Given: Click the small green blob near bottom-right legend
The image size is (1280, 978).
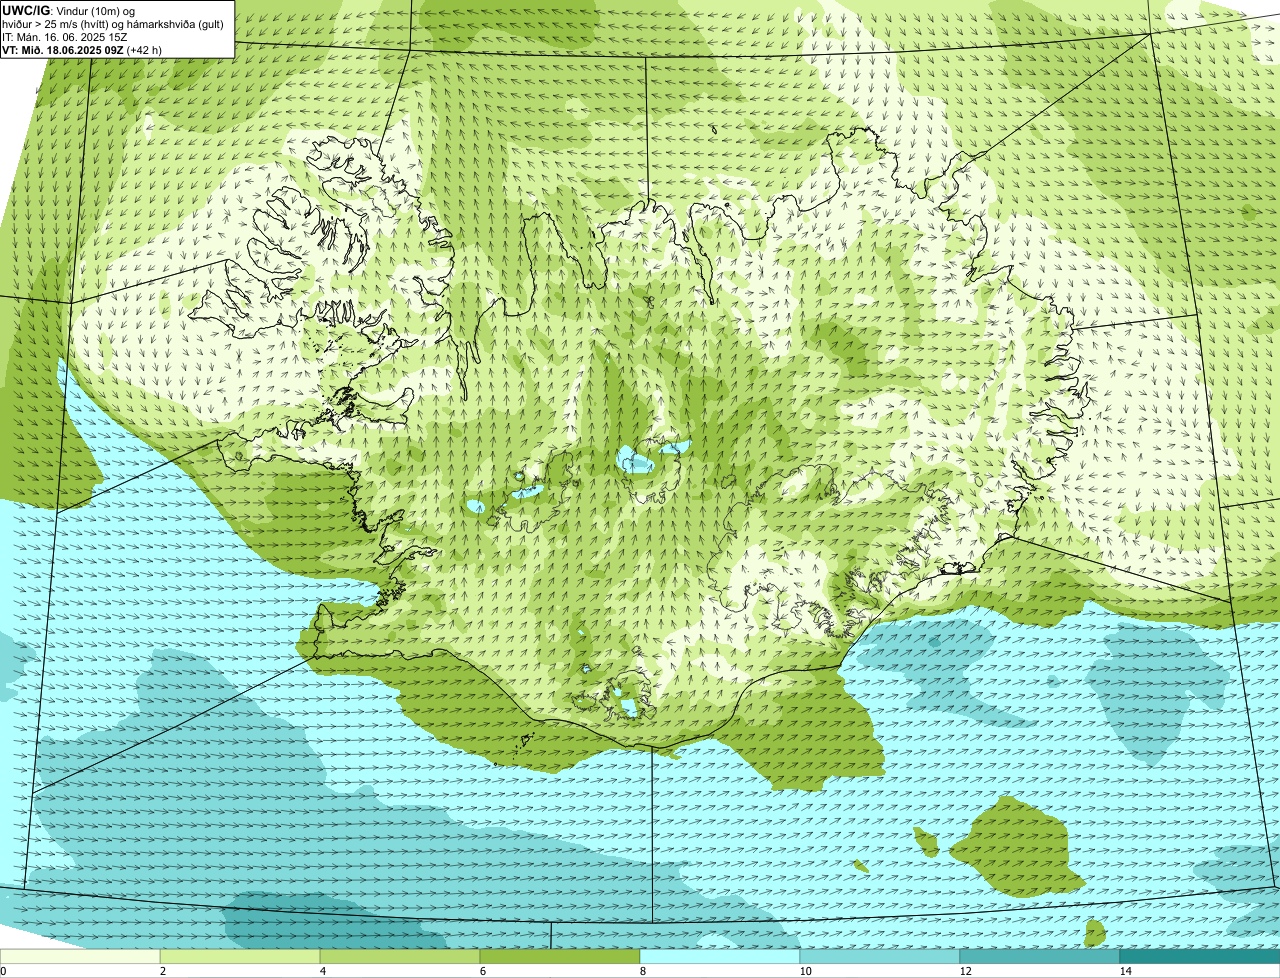Looking at the screenshot, I should 1095,933.
